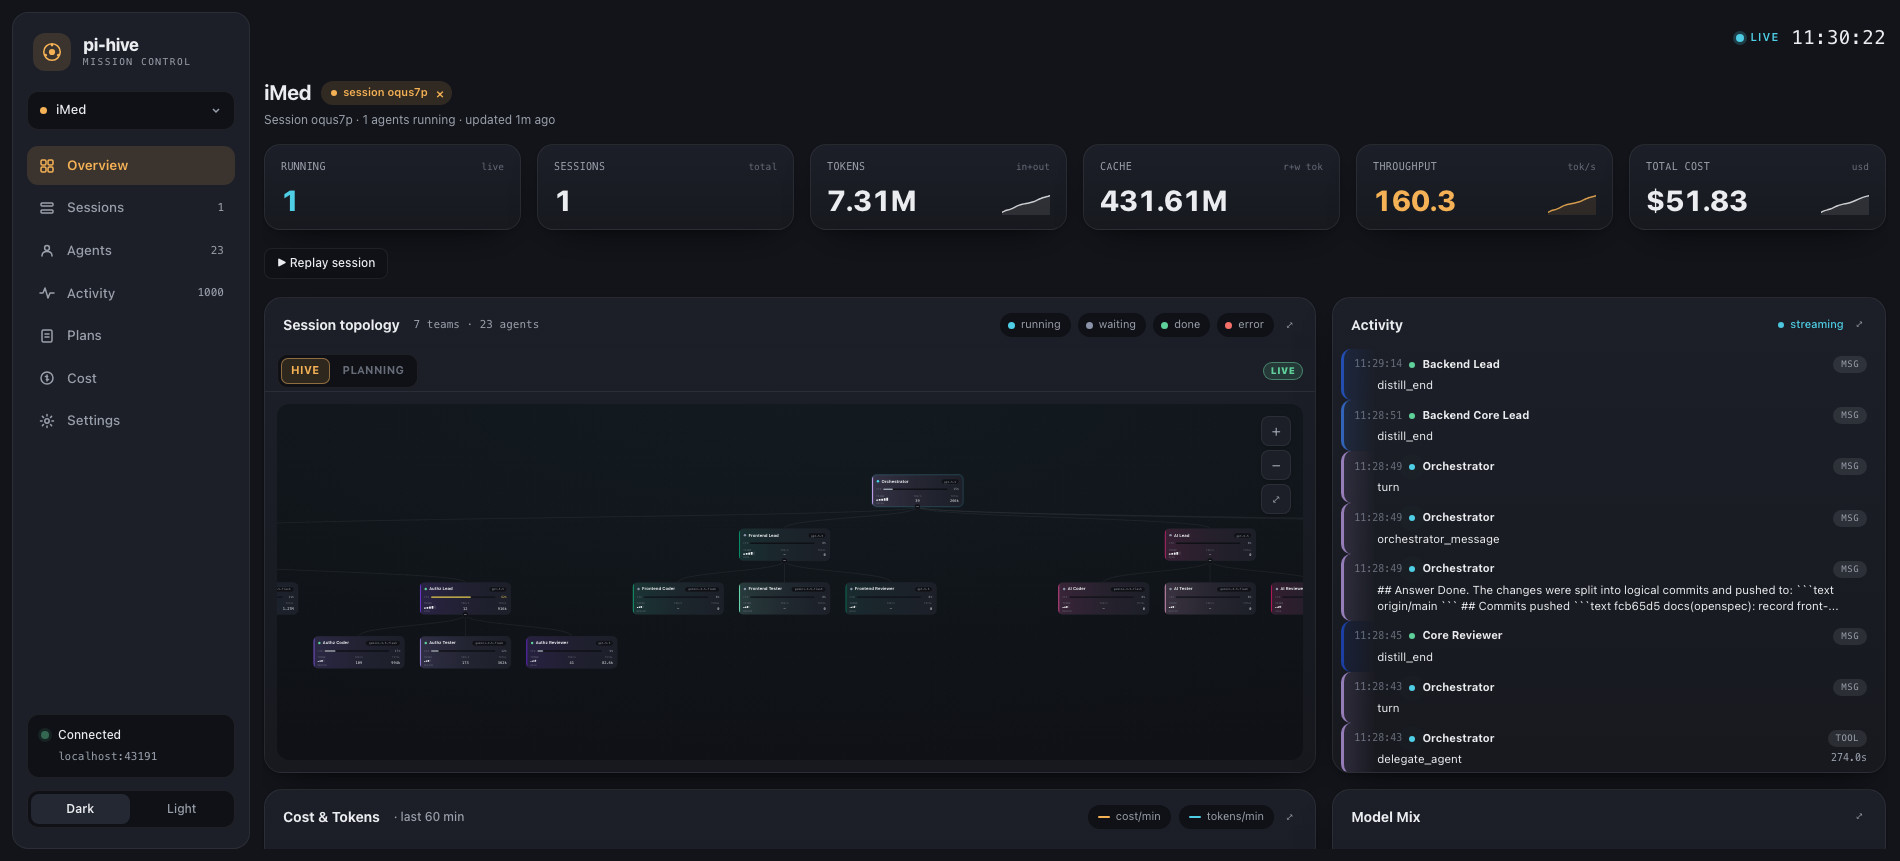Open Activity in the sidebar

tap(131, 293)
